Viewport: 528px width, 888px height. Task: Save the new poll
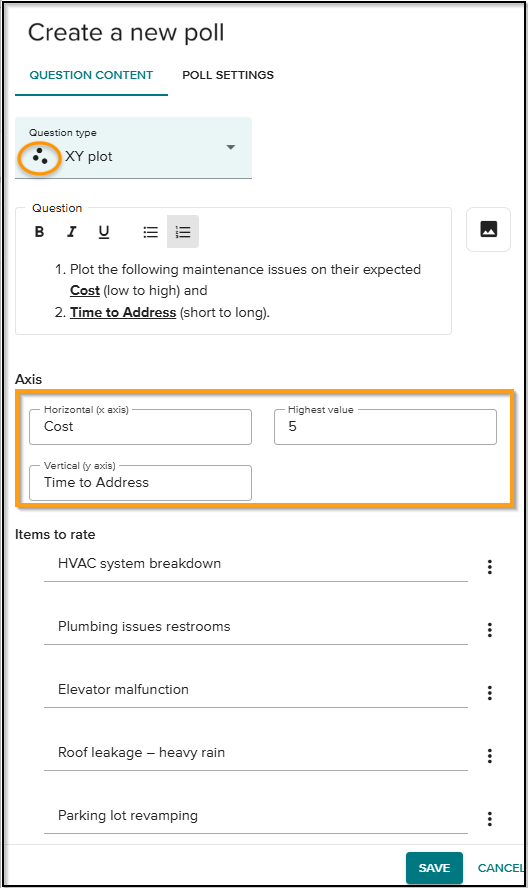click(434, 868)
